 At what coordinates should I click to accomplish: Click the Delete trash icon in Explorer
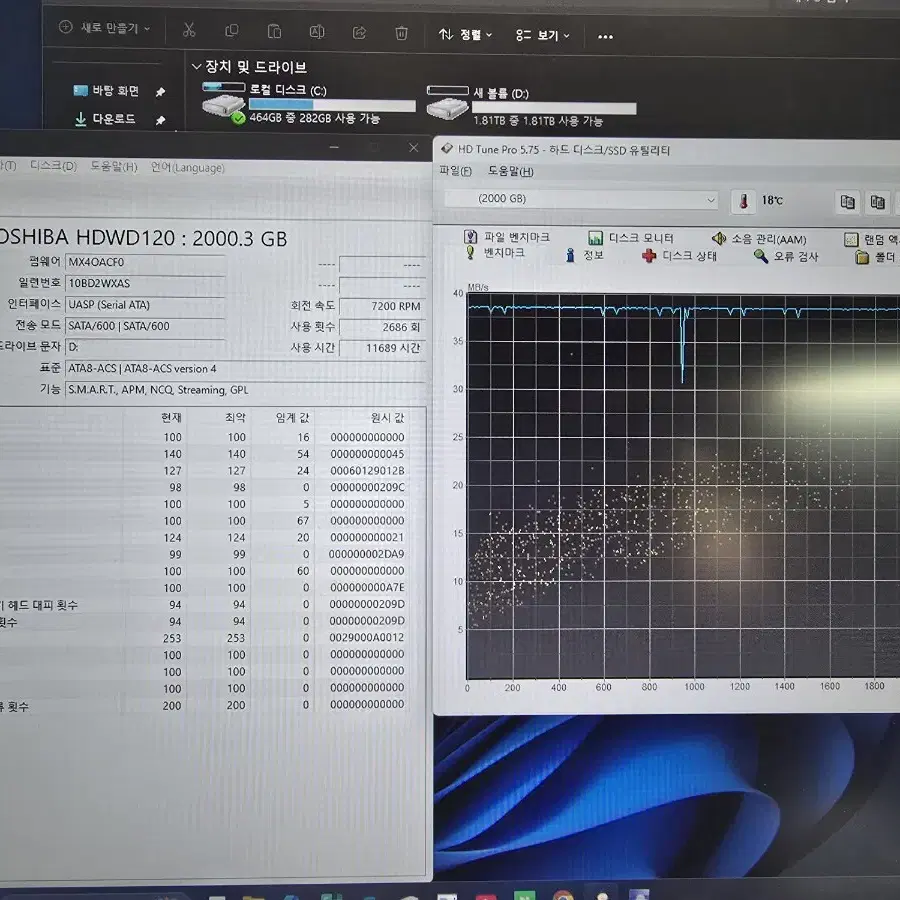point(402,33)
